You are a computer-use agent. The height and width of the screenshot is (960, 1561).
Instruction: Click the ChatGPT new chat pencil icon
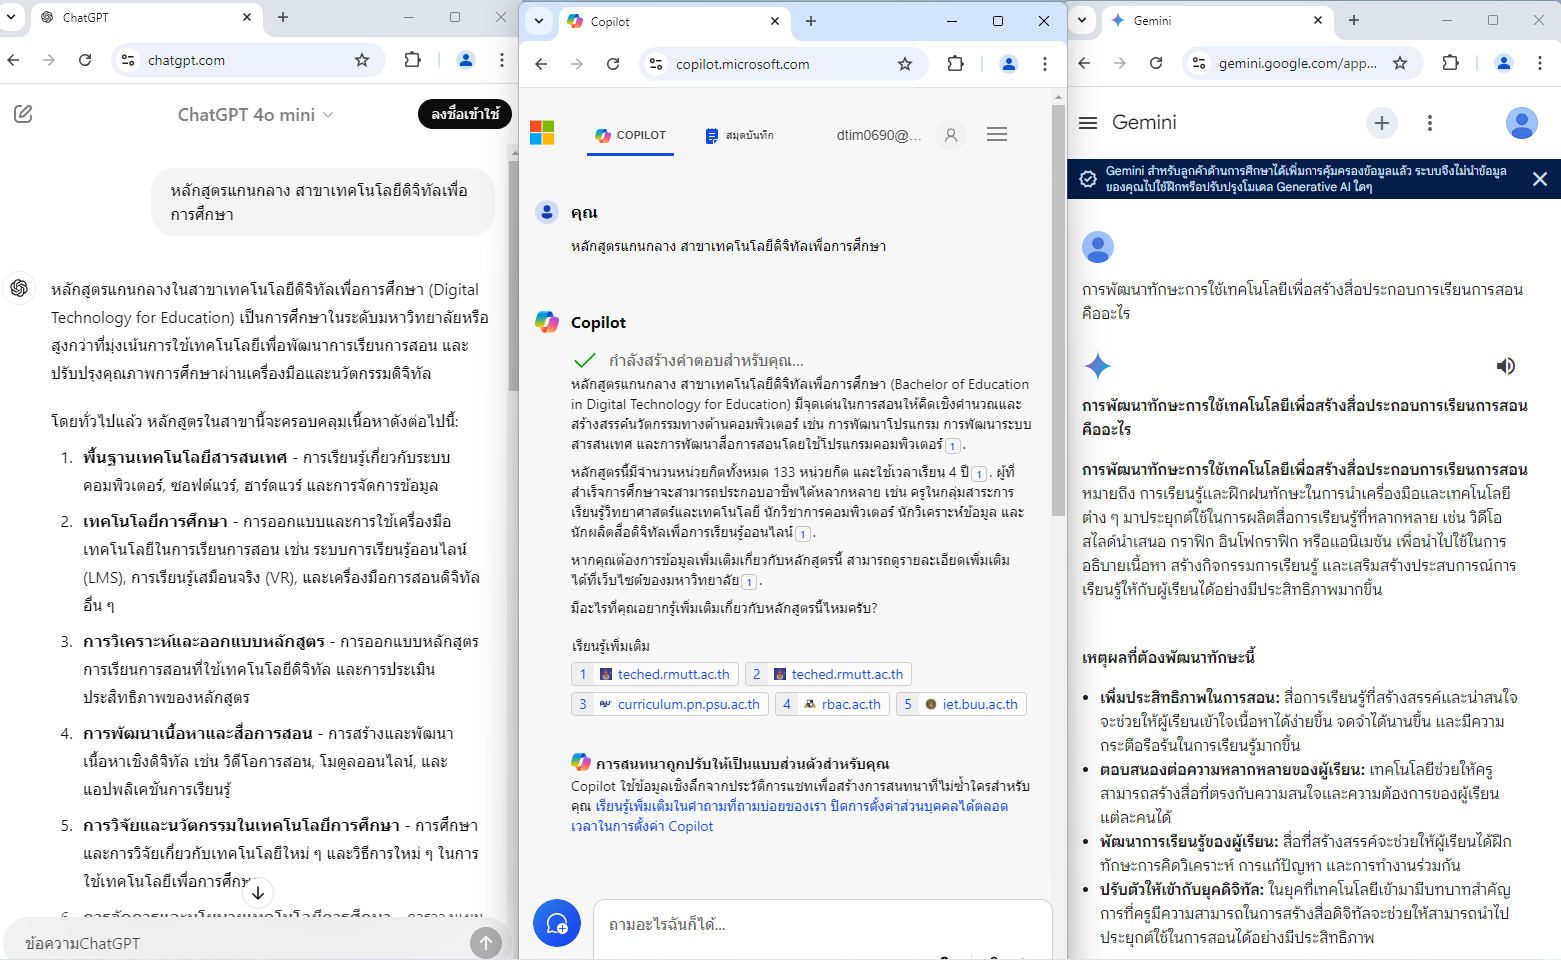click(23, 114)
